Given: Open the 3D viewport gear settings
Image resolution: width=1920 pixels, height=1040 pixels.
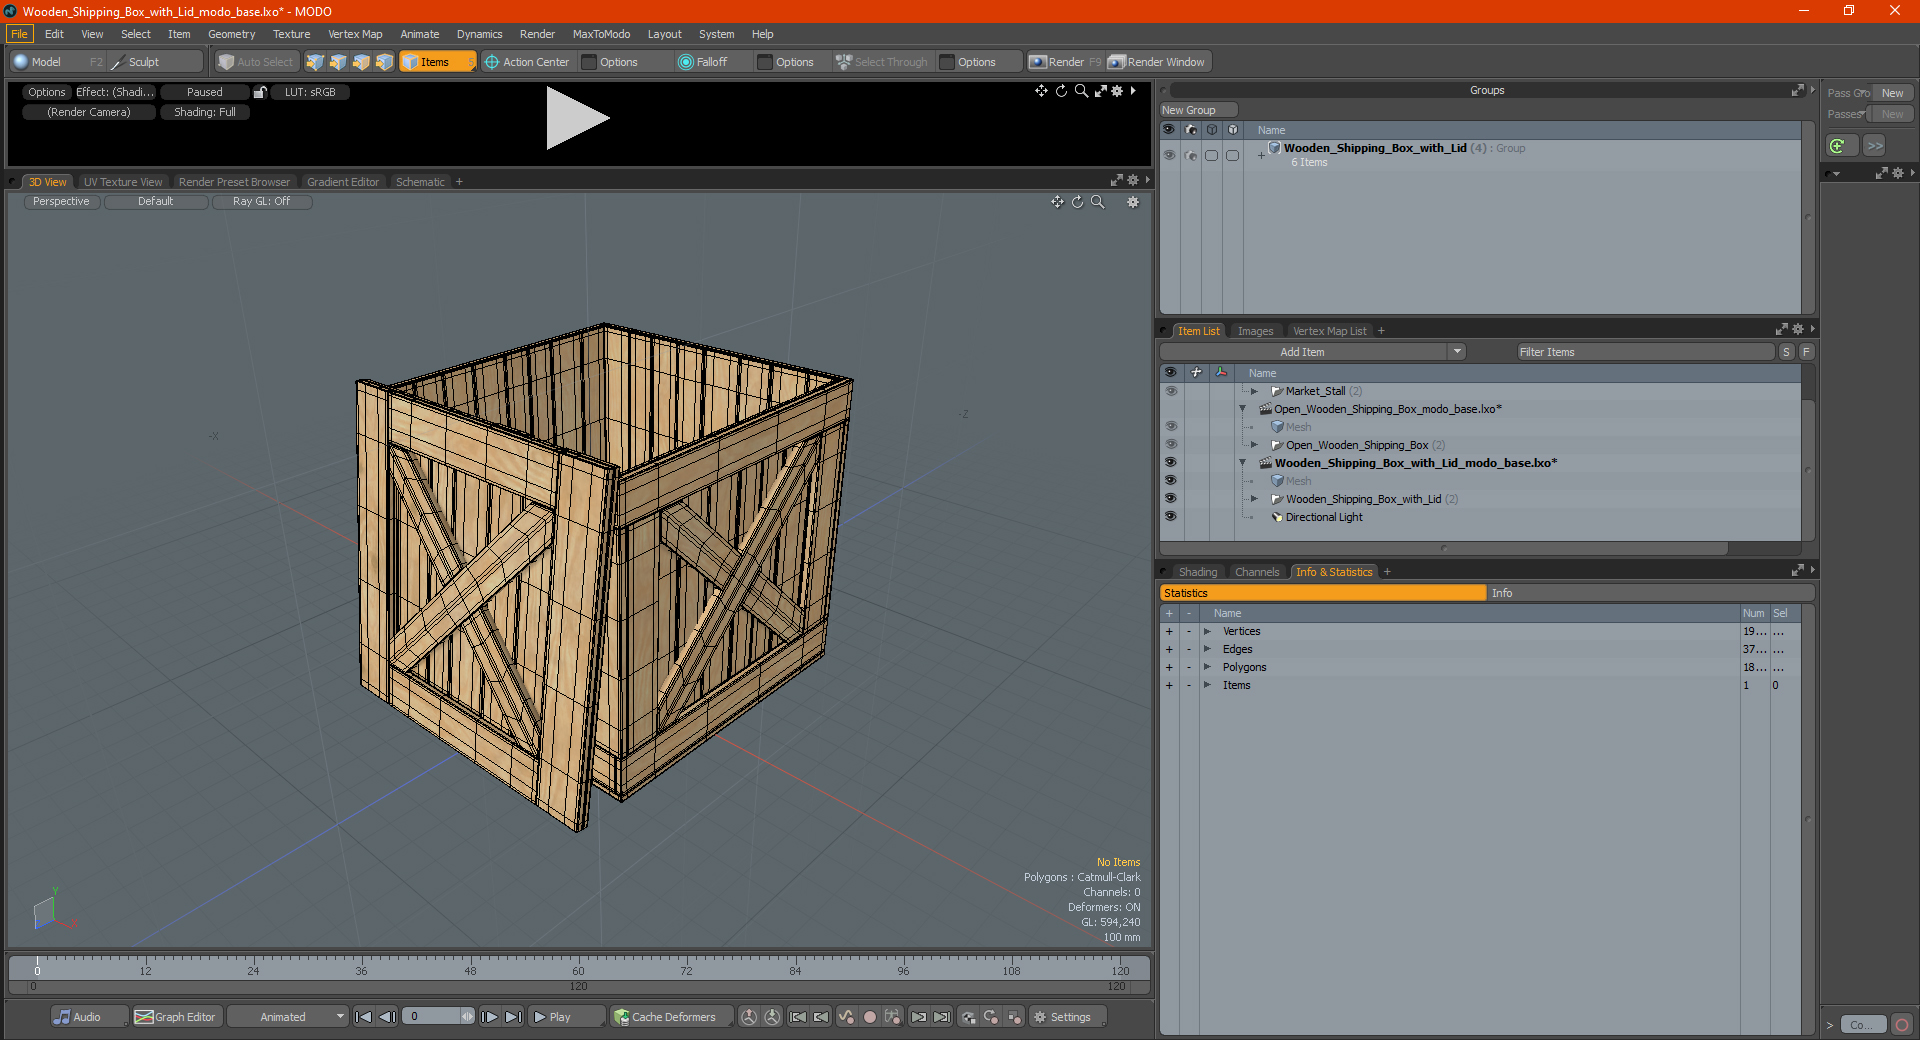Looking at the screenshot, I should pos(1133,202).
